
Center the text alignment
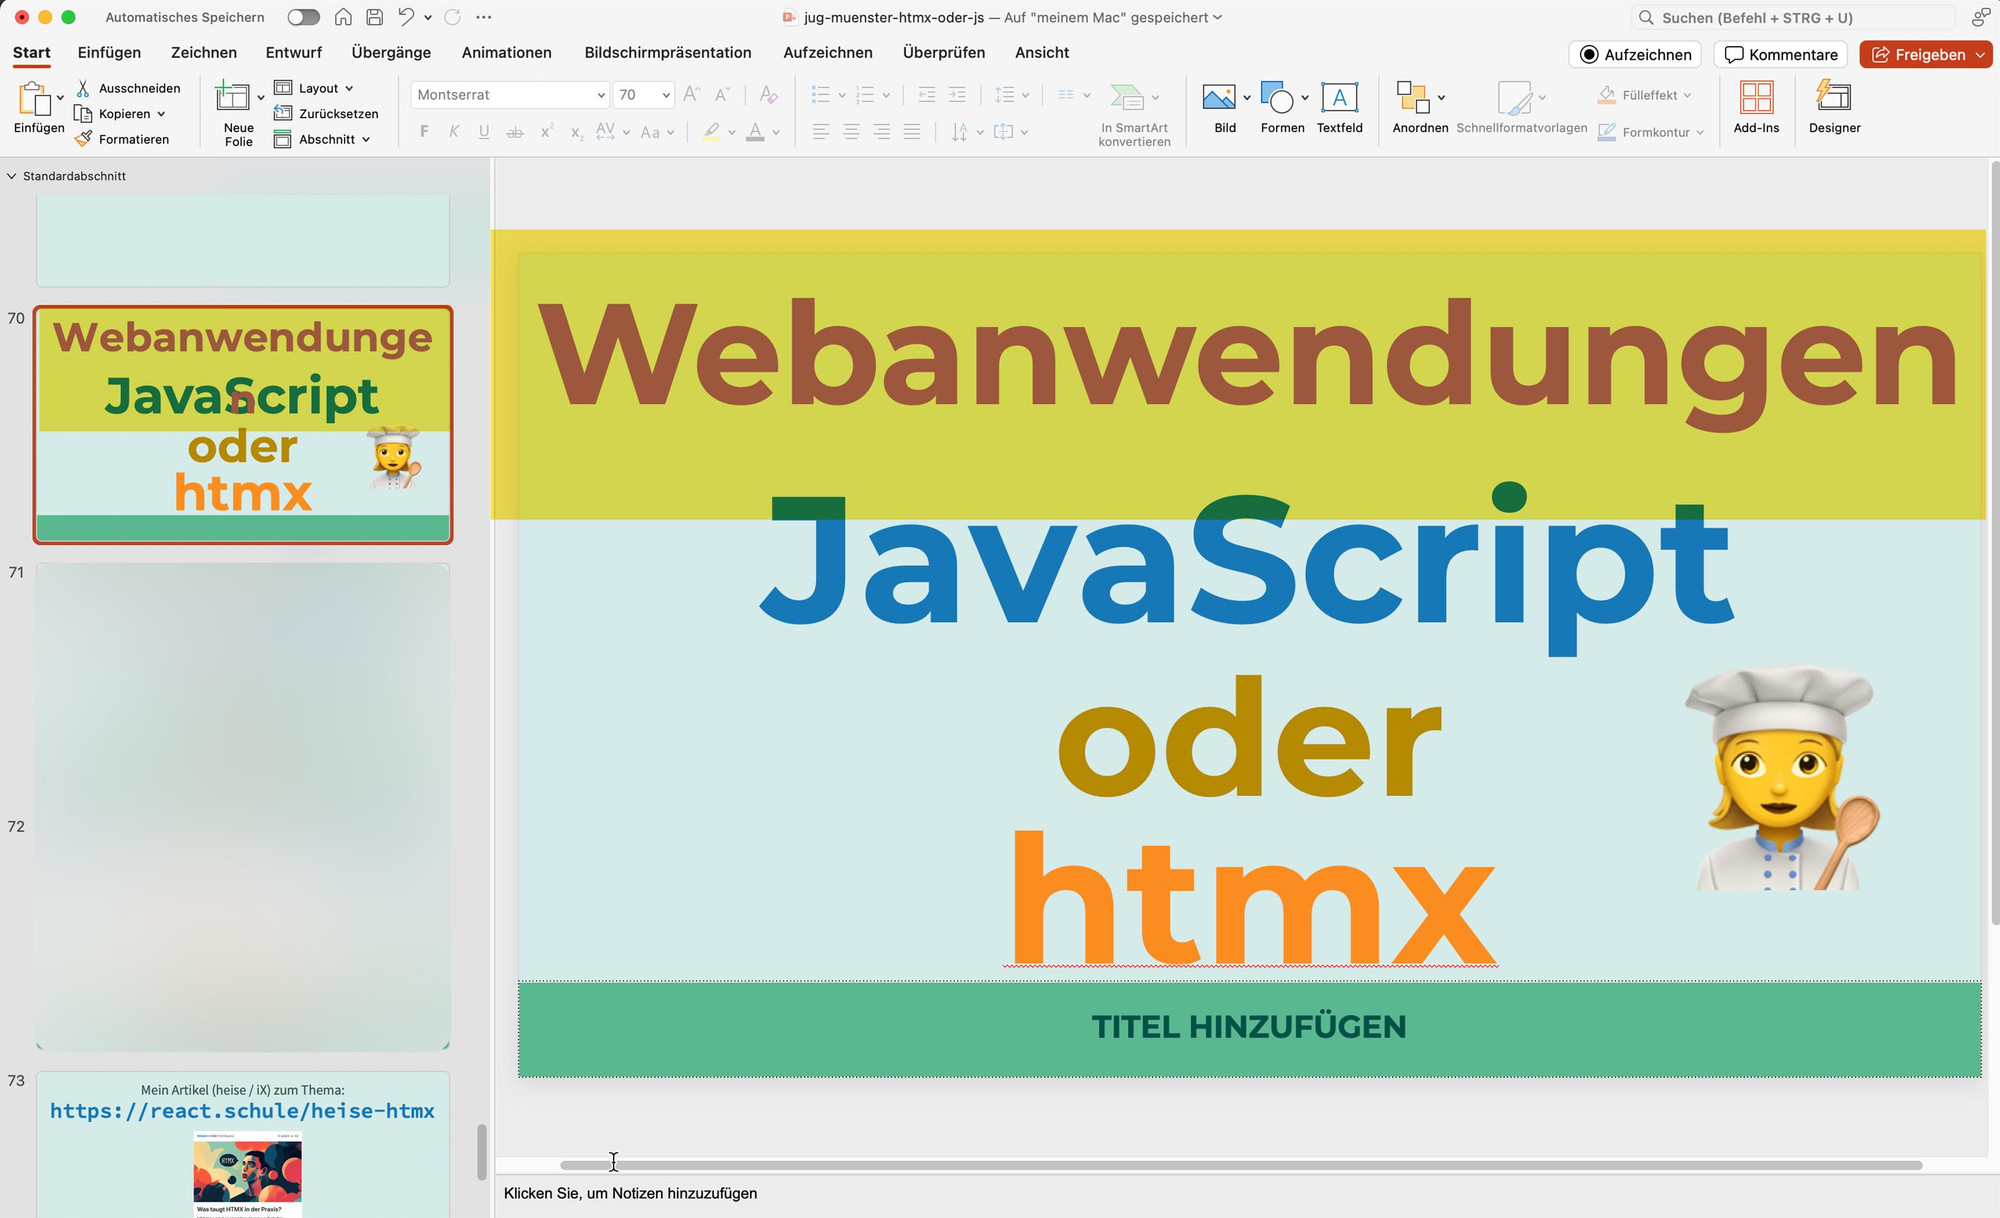coord(851,132)
